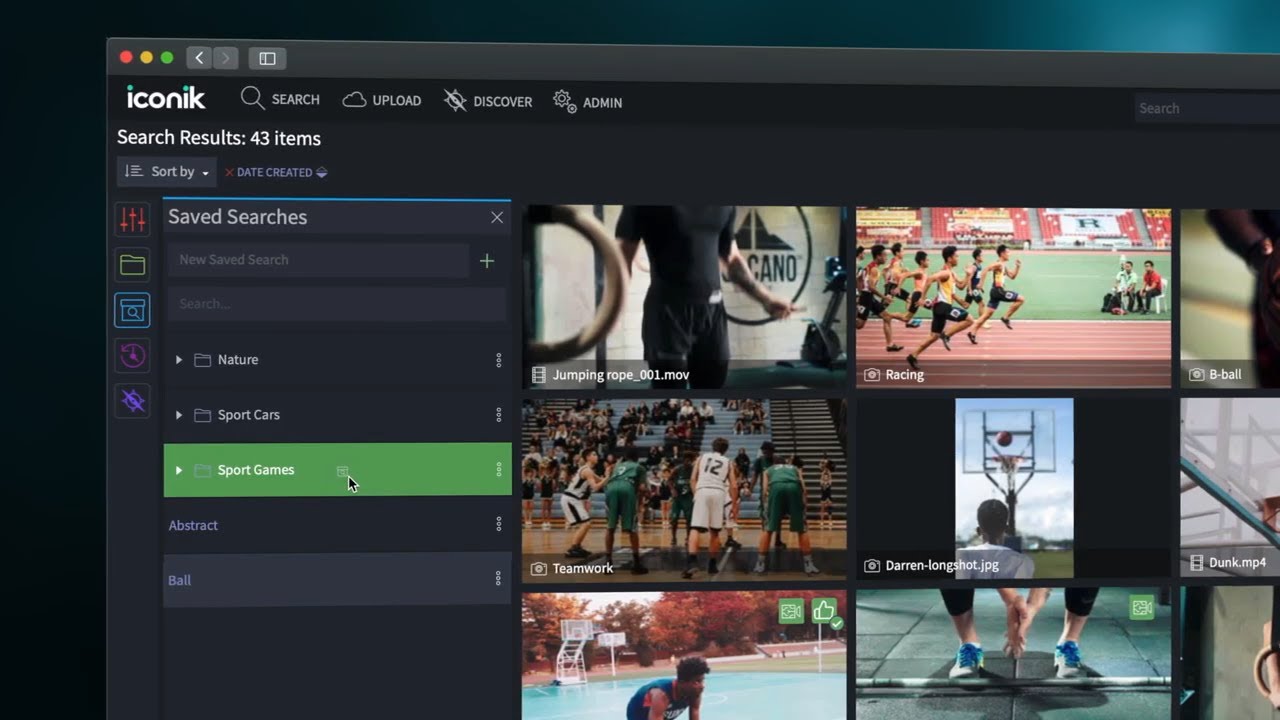This screenshot has height=720, width=1280.
Task: Open the outdoor basketball court thumbnail
Action: click(684, 656)
